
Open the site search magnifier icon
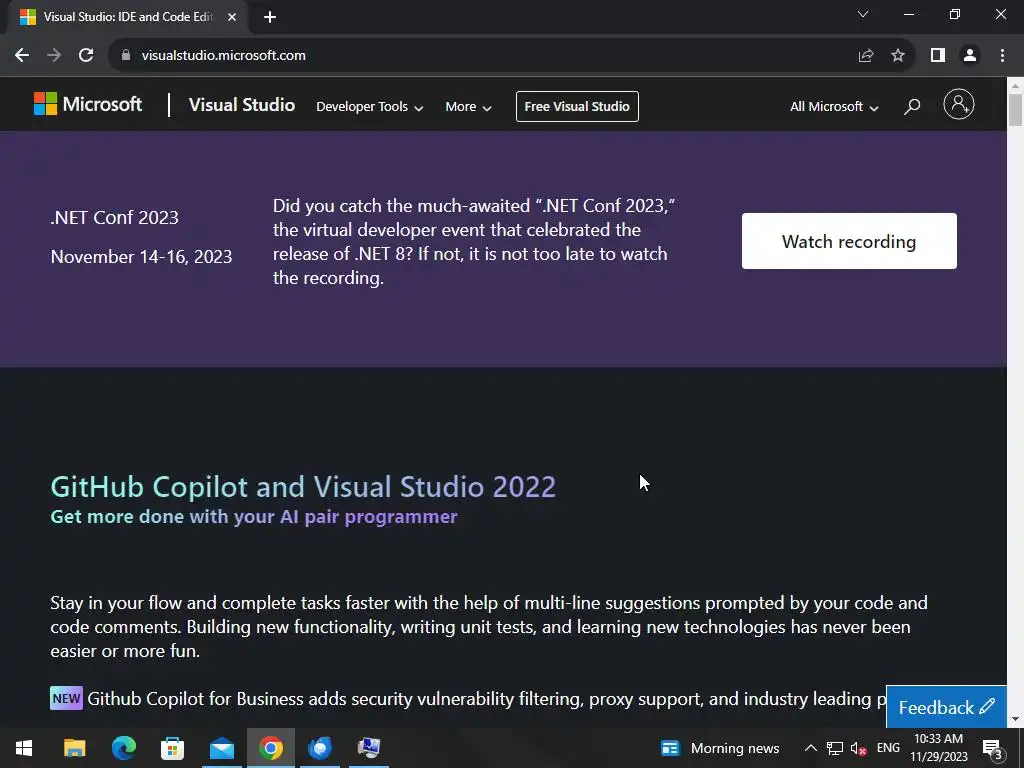click(x=912, y=106)
